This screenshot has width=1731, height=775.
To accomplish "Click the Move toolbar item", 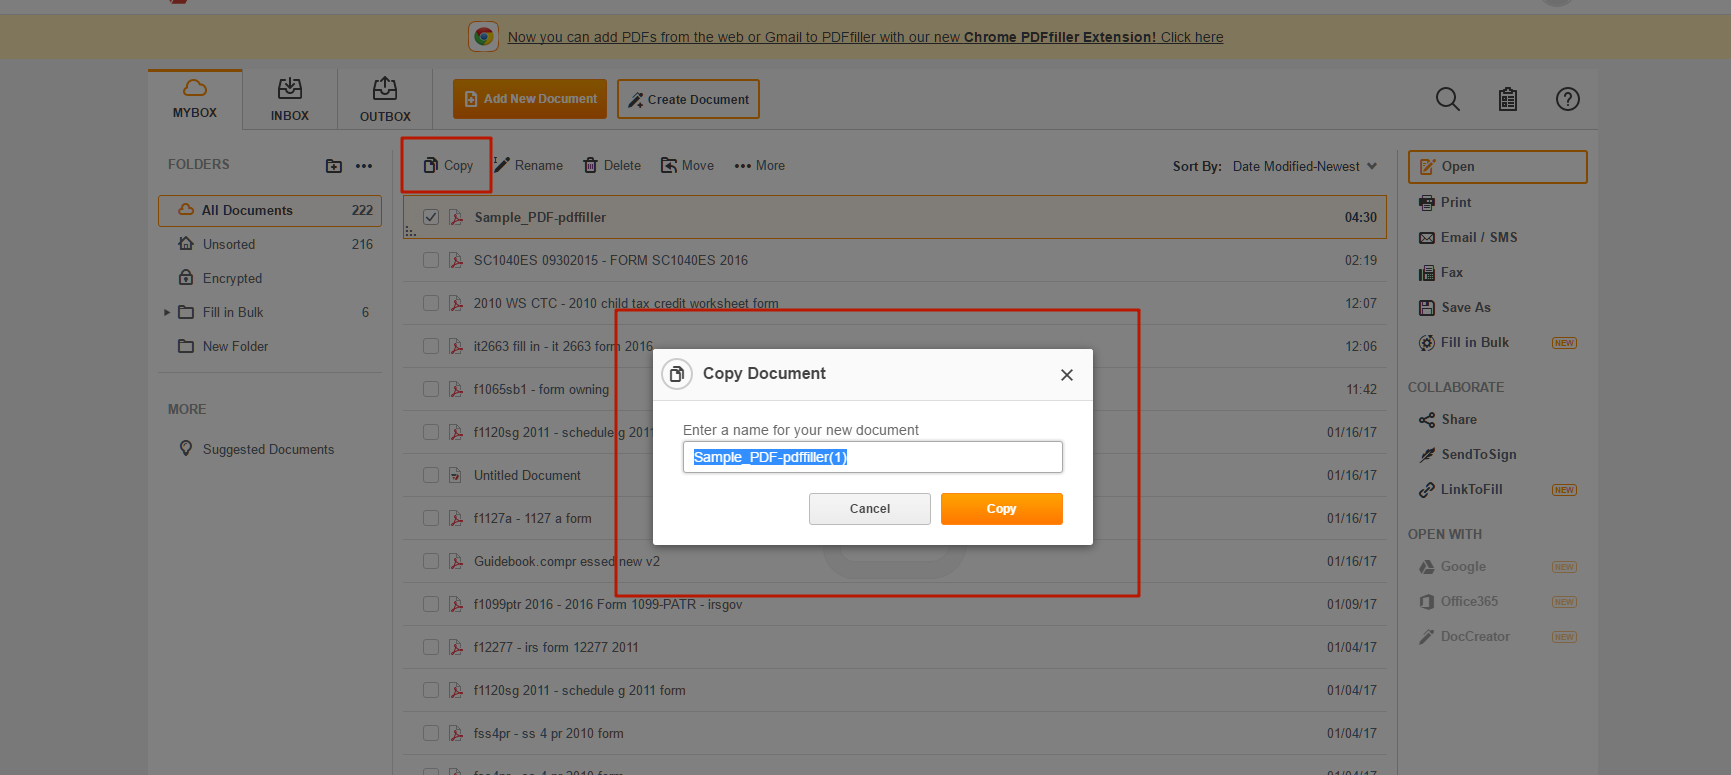I will coord(687,165).
